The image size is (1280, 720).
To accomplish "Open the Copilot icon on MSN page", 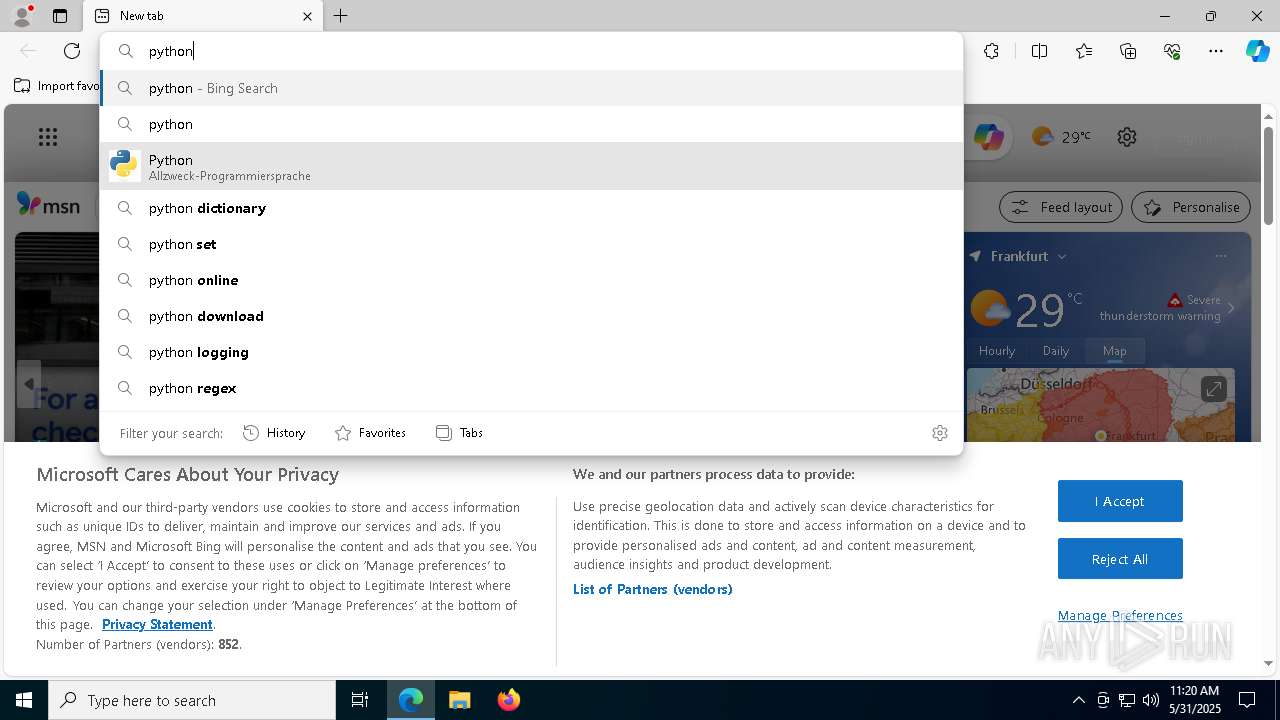I will (989, 137).
